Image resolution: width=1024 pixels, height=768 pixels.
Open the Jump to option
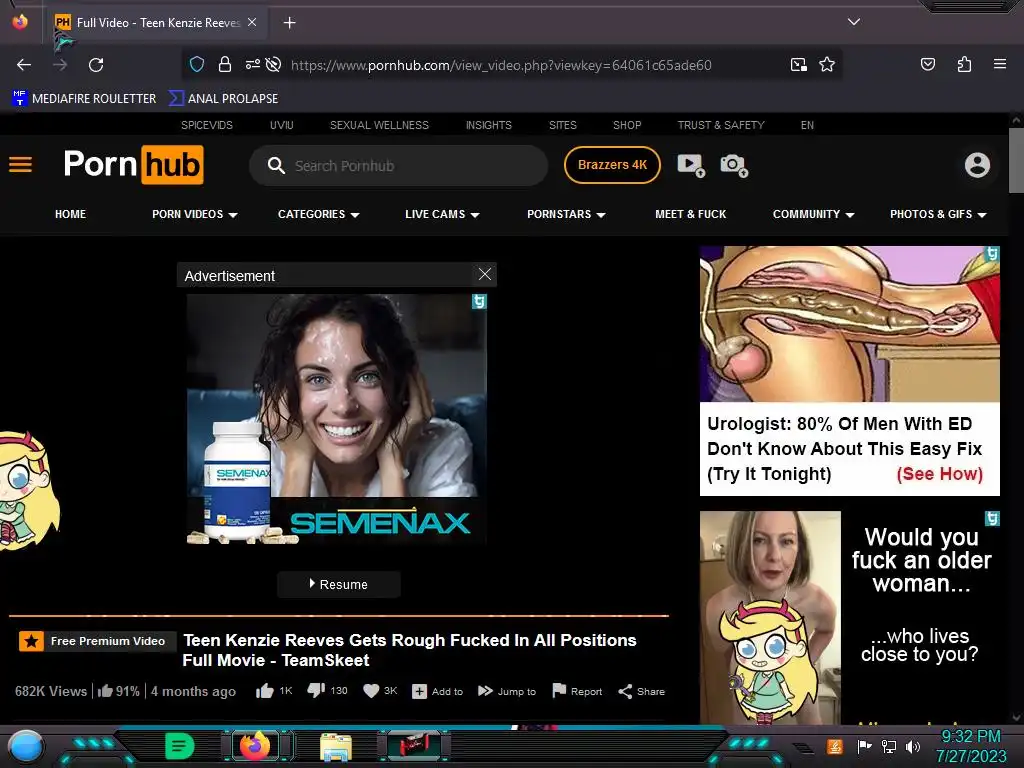click(507, 691)
